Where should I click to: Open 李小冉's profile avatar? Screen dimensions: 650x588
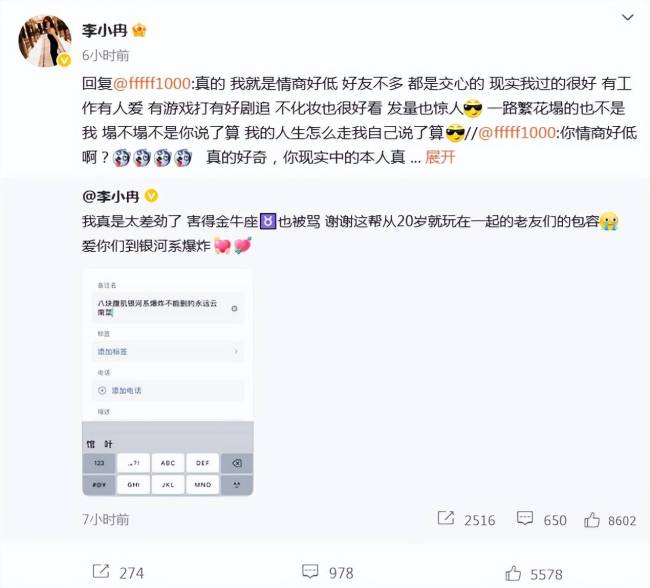pyautogui.click(x=45, y=41)
